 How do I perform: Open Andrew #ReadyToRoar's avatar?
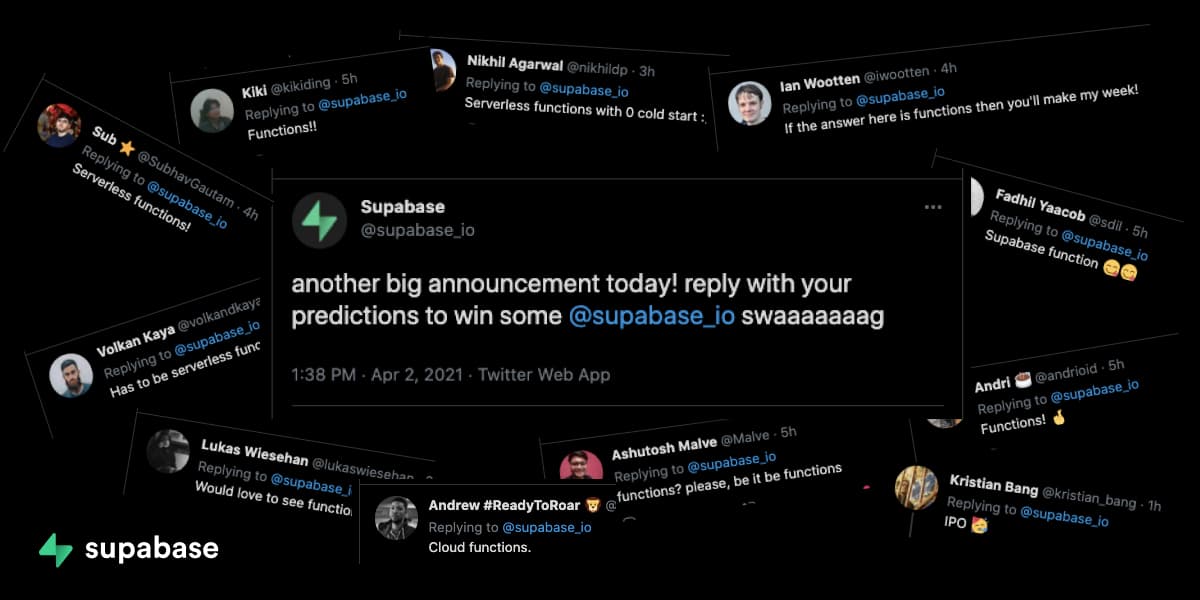pyautogui.click(x=396, y=517)
